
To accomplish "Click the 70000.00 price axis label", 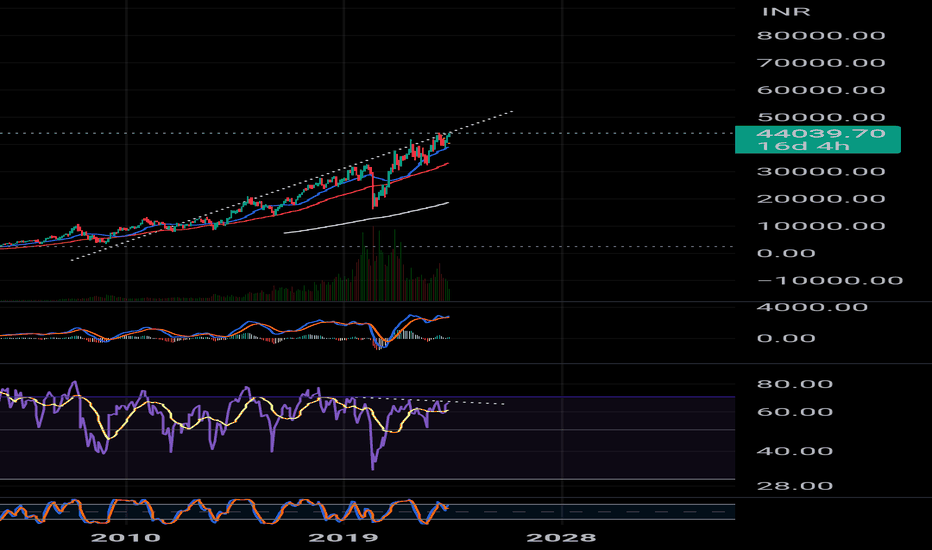I will [x=821, y=63].
